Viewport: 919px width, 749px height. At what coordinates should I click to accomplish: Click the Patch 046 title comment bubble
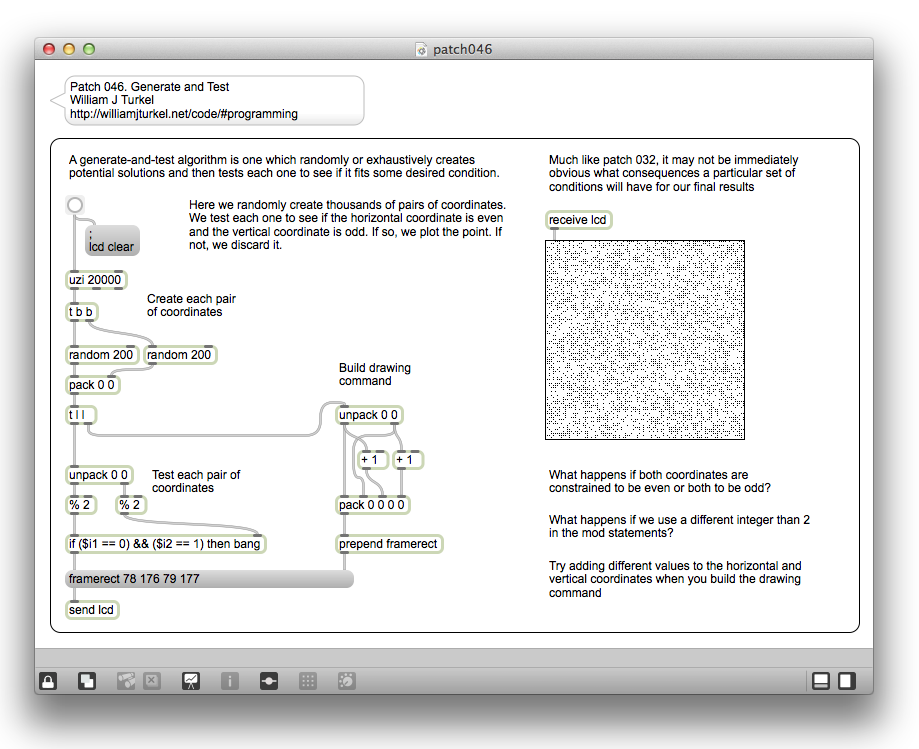(x=209, y=101)
